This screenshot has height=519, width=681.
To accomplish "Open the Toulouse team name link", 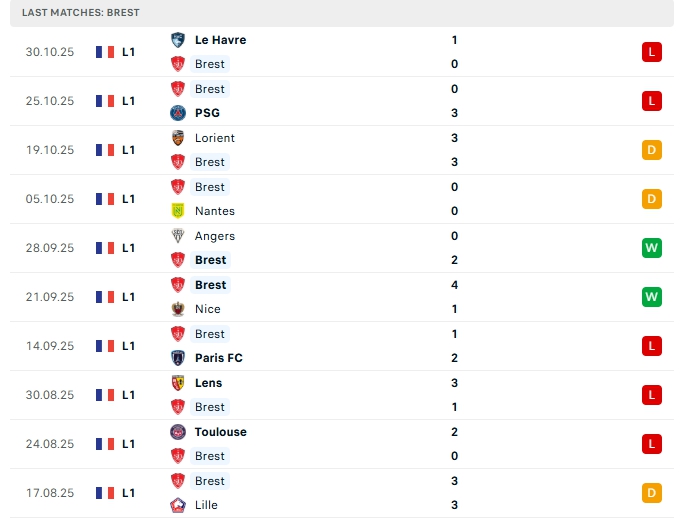I will (220, 432).
